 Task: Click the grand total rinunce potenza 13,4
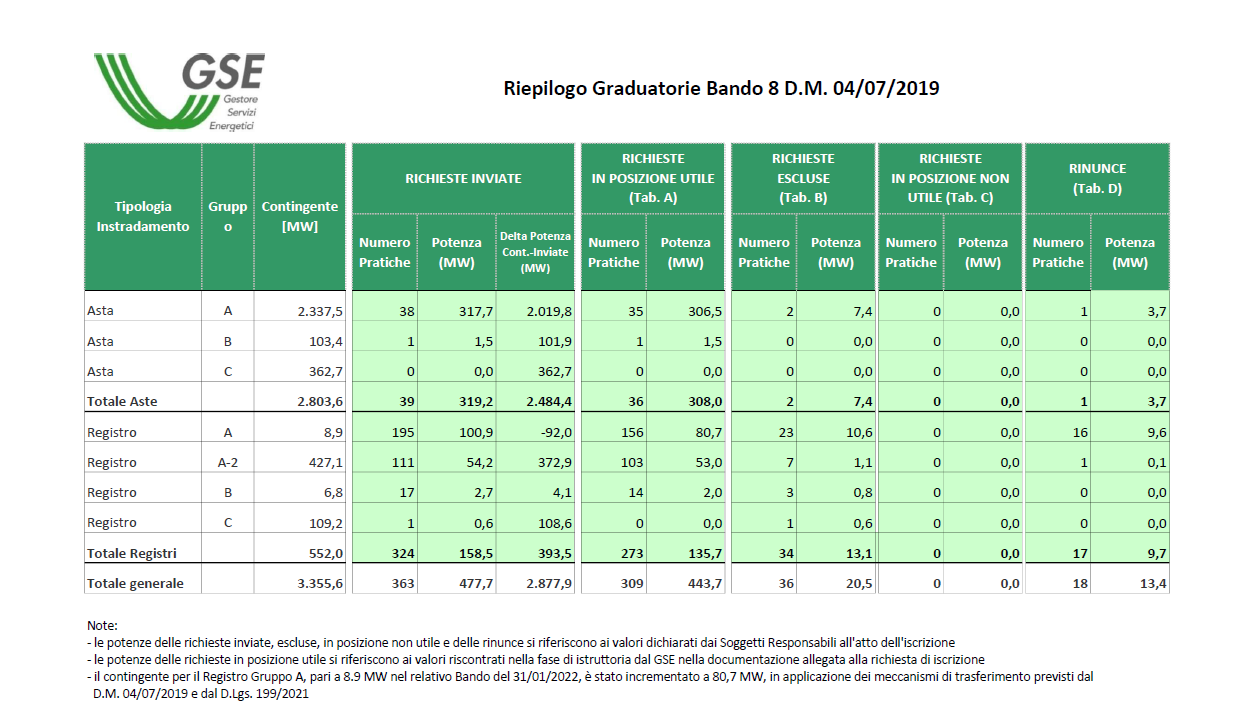1153,583
